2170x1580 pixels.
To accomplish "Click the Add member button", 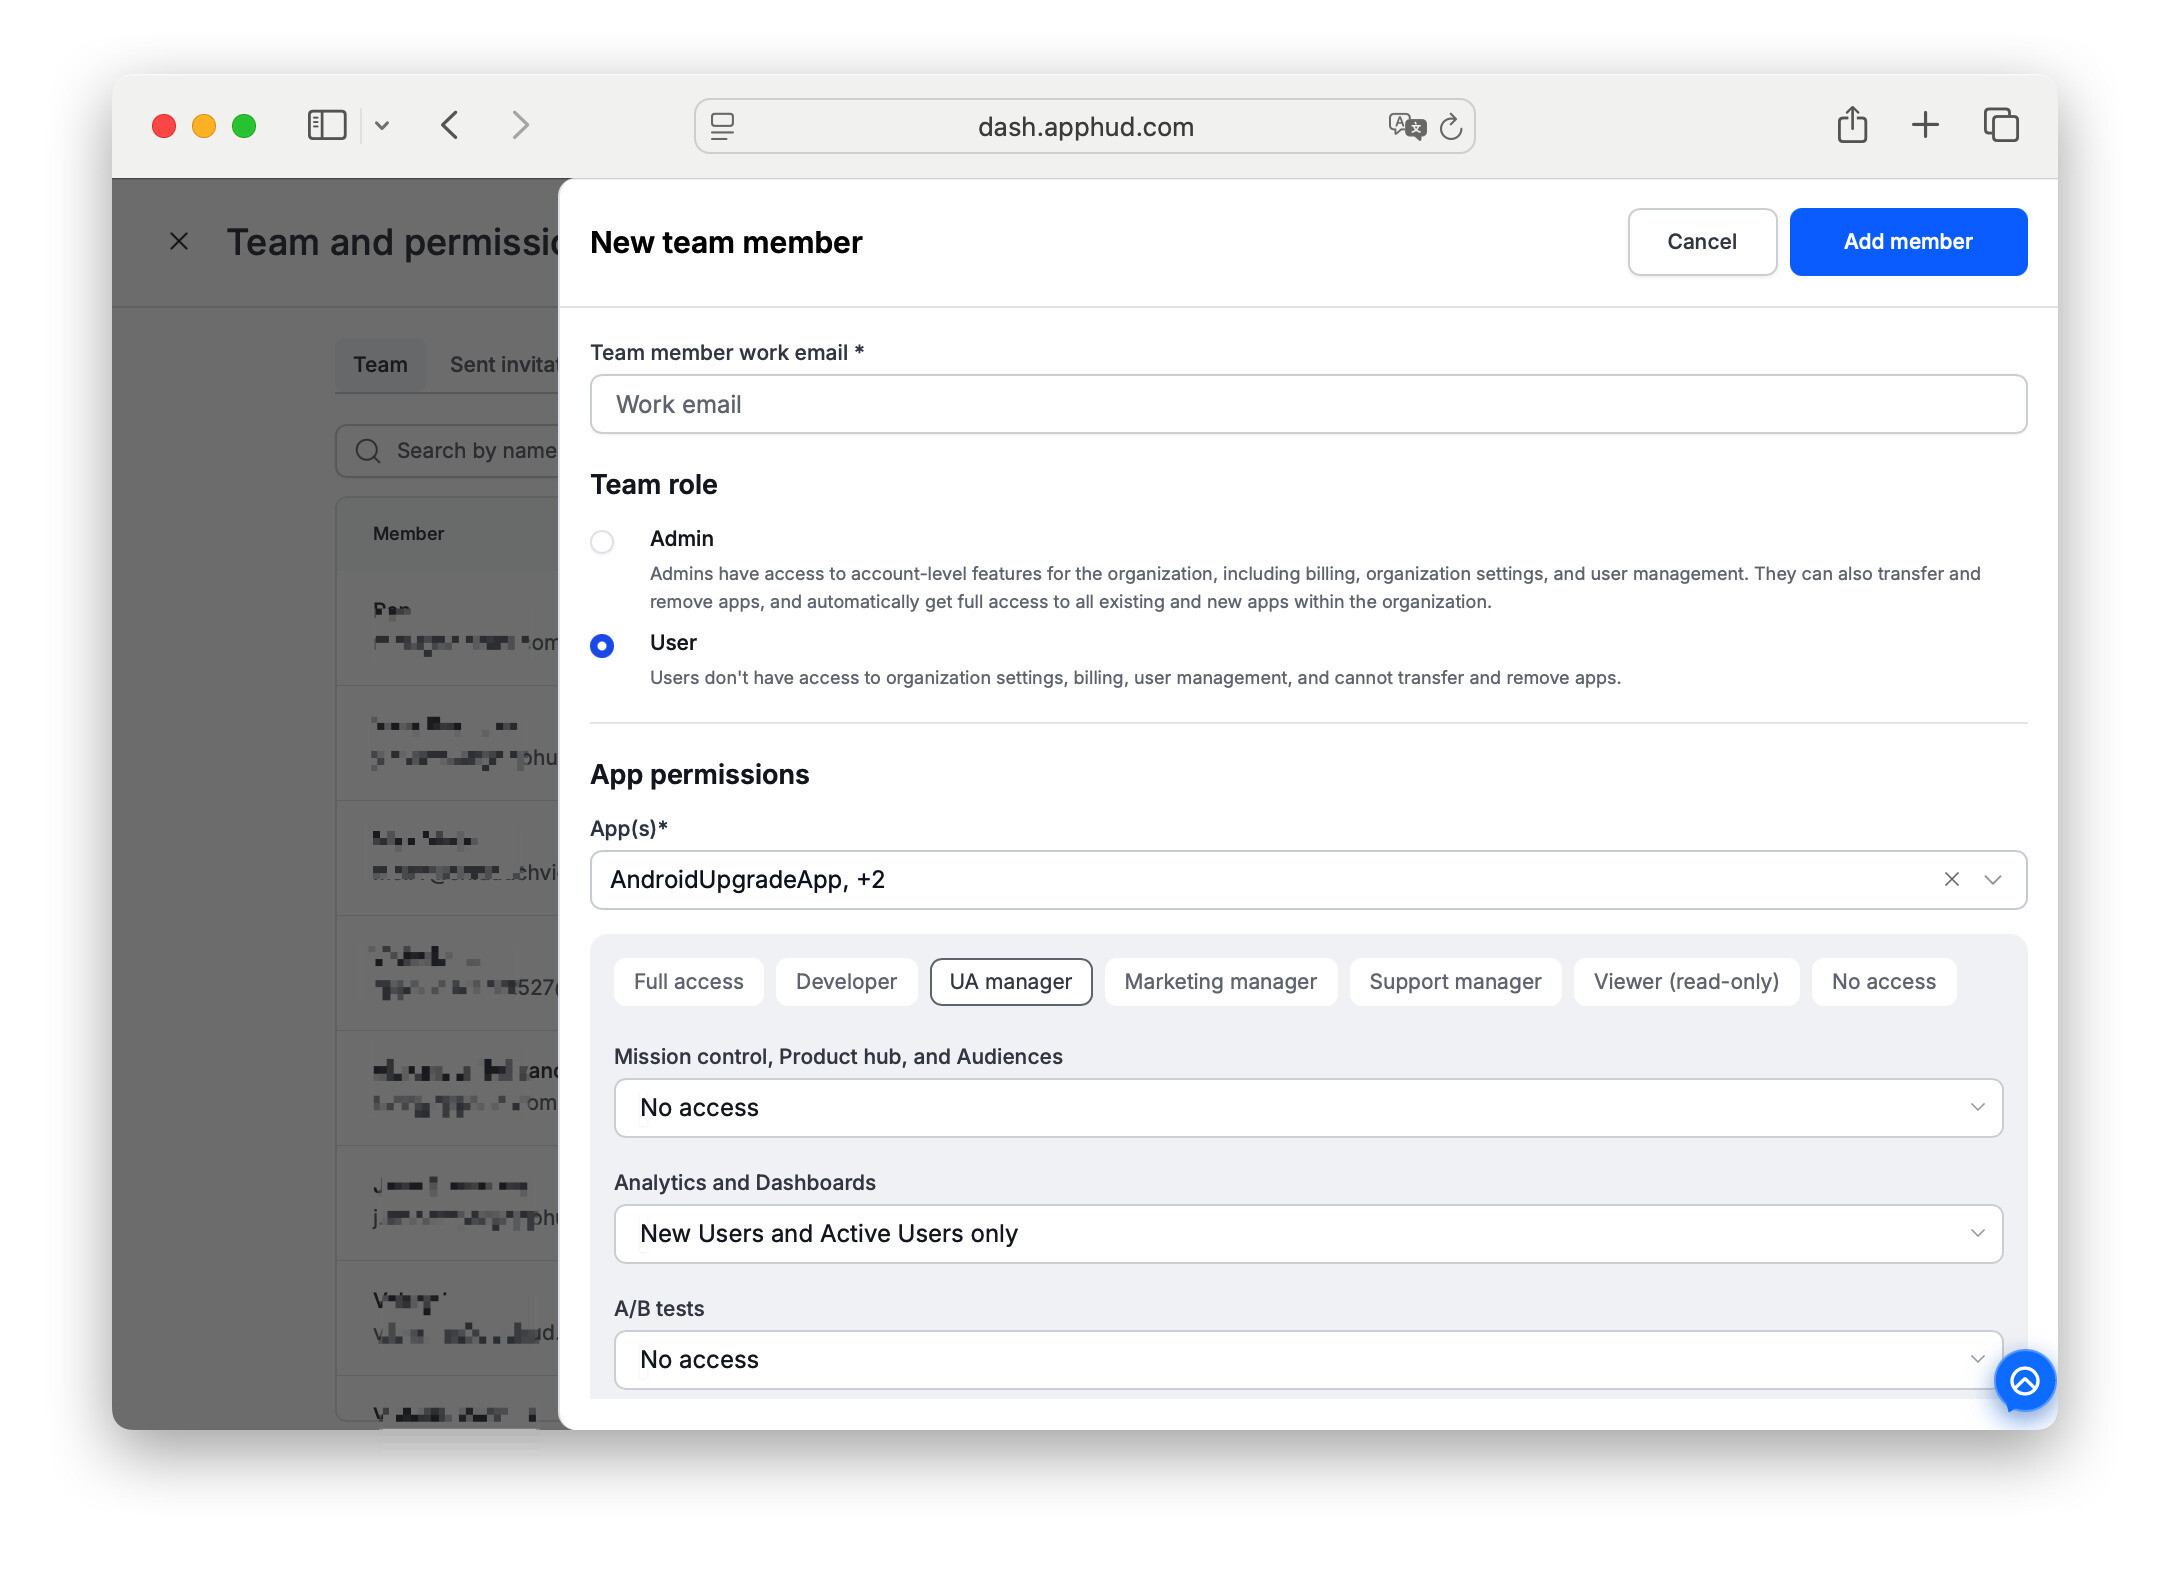I will [1908, 242].
